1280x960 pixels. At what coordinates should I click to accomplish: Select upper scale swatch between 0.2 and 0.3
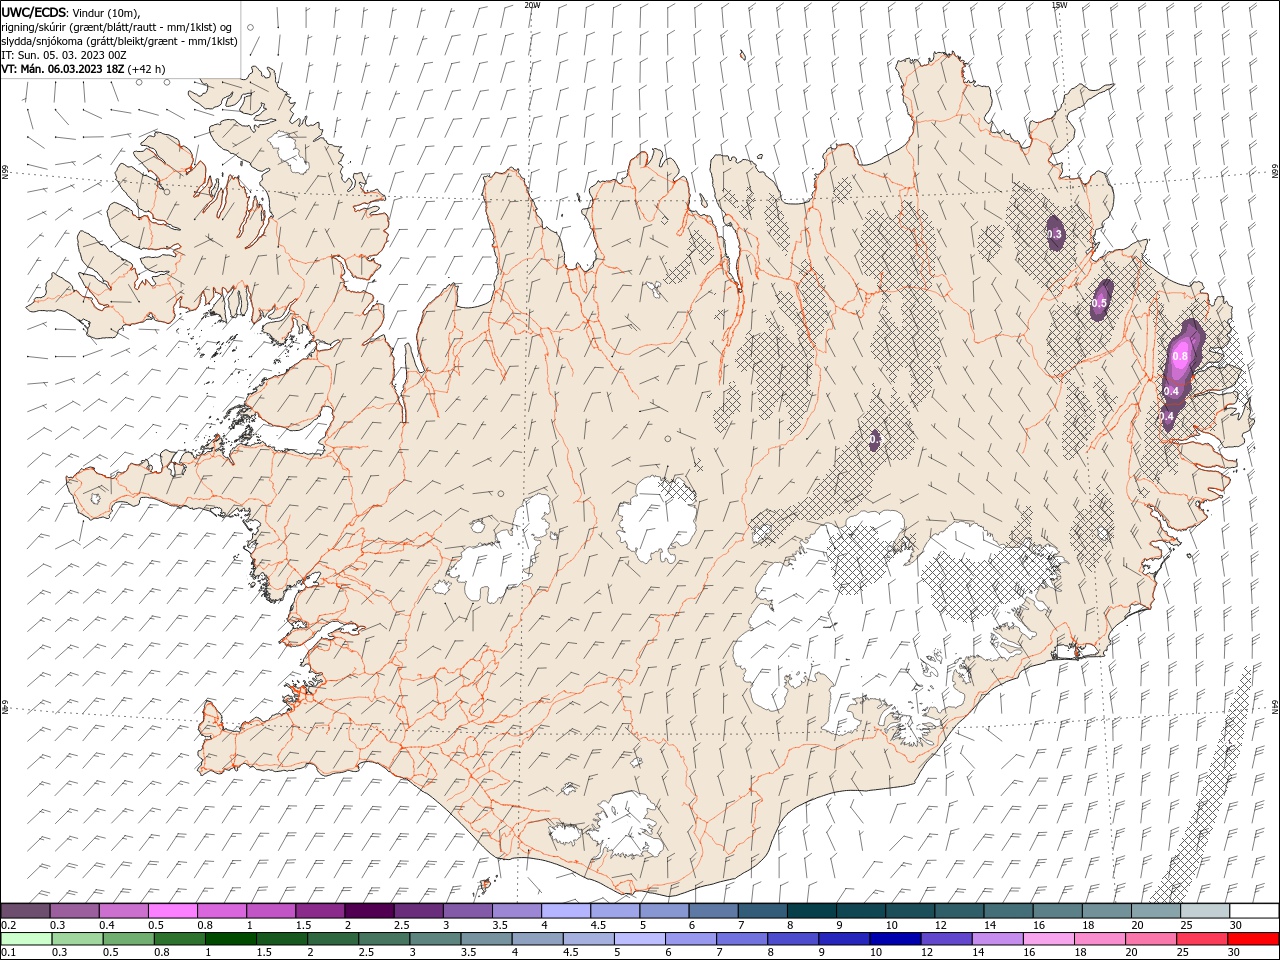point(25,911)
